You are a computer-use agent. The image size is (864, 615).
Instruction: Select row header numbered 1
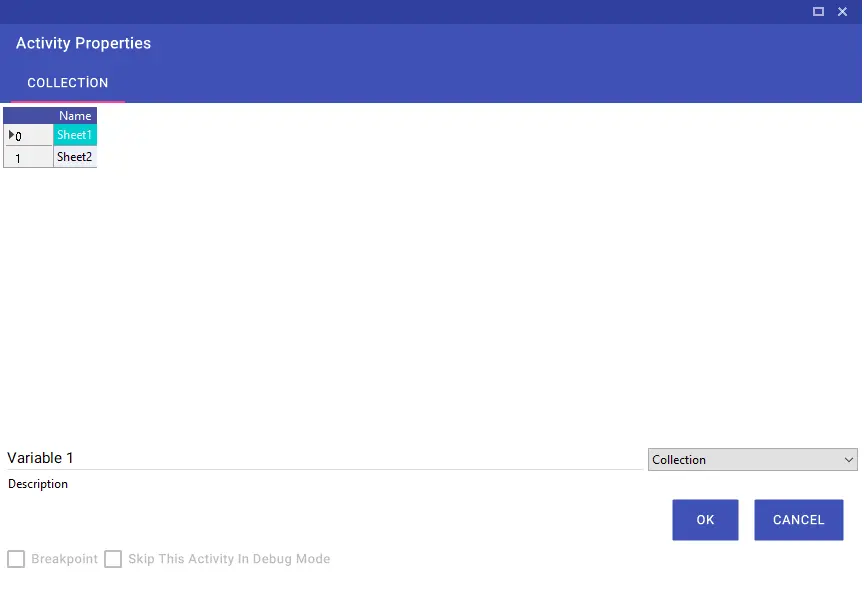pos(28,158)
